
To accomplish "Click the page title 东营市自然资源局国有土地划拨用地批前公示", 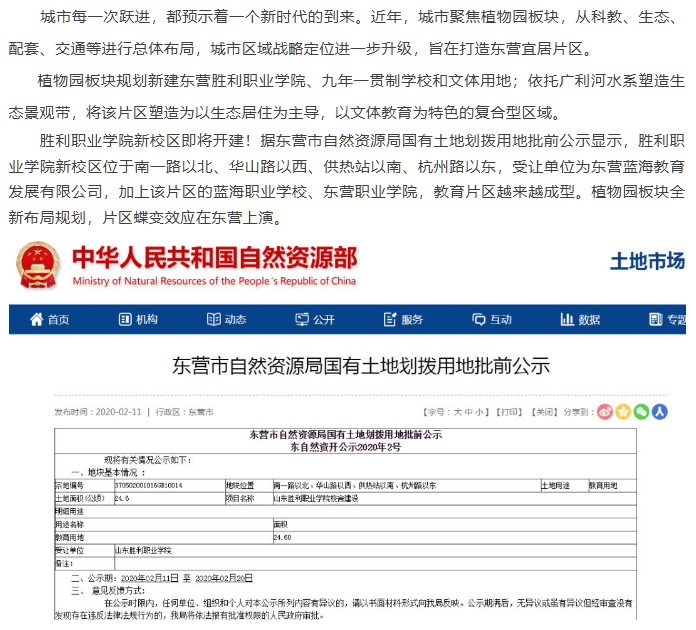I will [361, 366].
